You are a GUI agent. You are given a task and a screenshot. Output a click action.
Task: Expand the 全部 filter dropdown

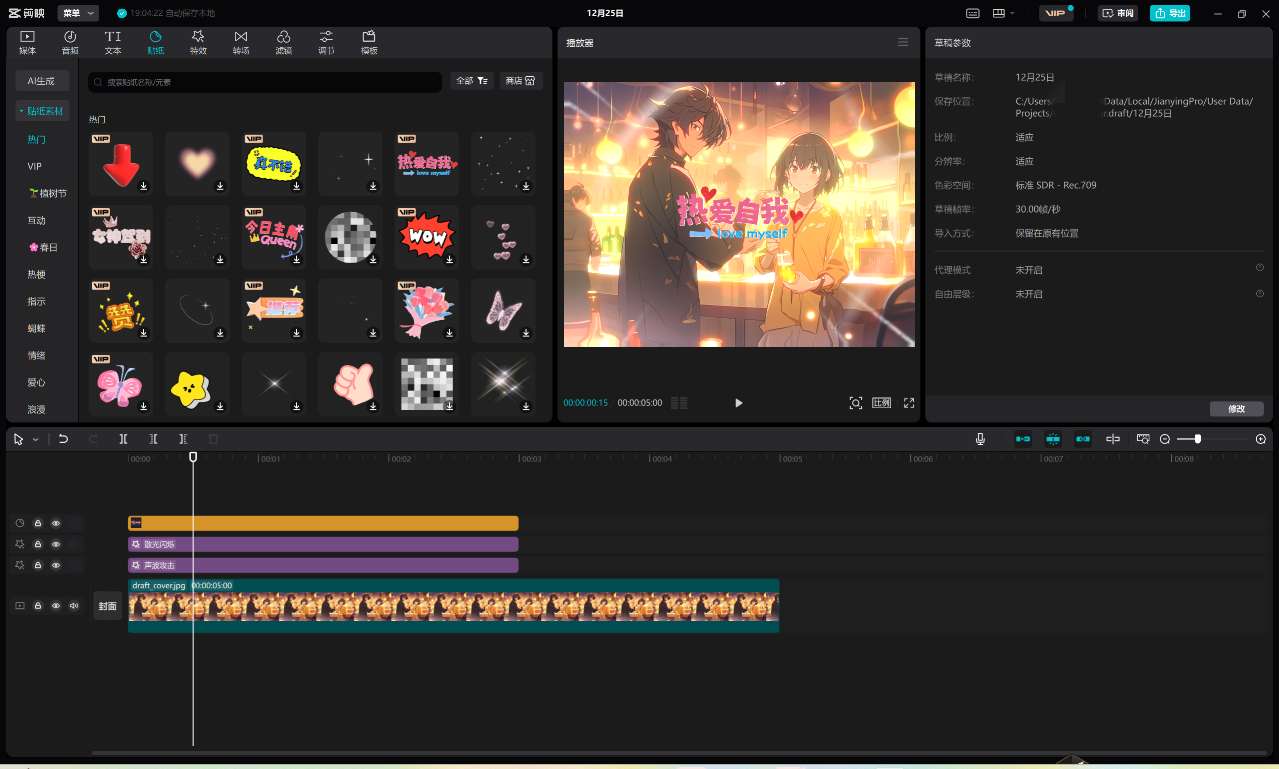click(x=471, y=81)
